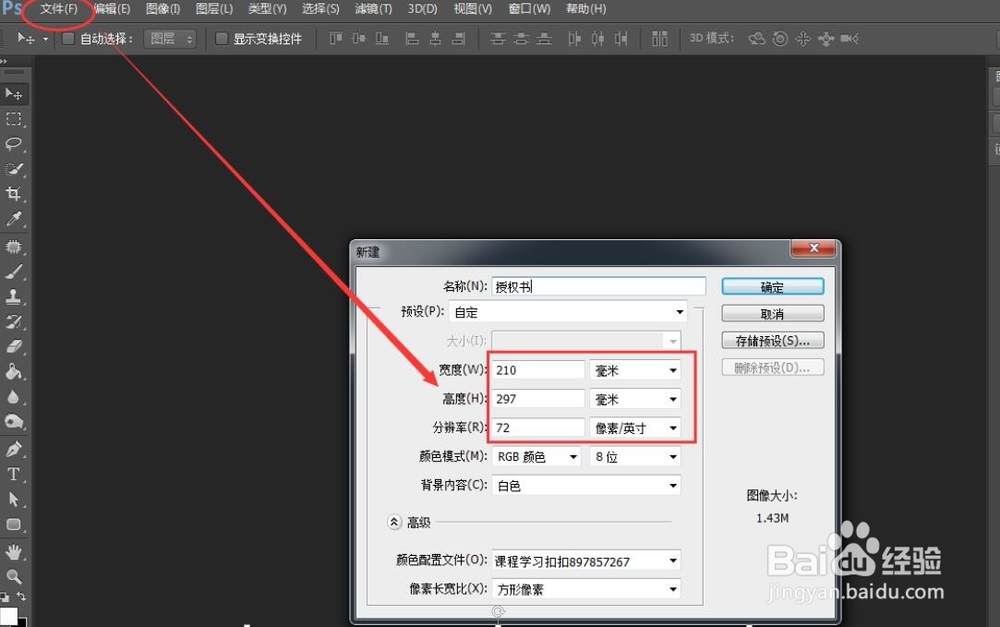Select the Eraser tool
The width and height of the screenshot is (1000, 627).
pyautogui.click(x=13, y=346)
